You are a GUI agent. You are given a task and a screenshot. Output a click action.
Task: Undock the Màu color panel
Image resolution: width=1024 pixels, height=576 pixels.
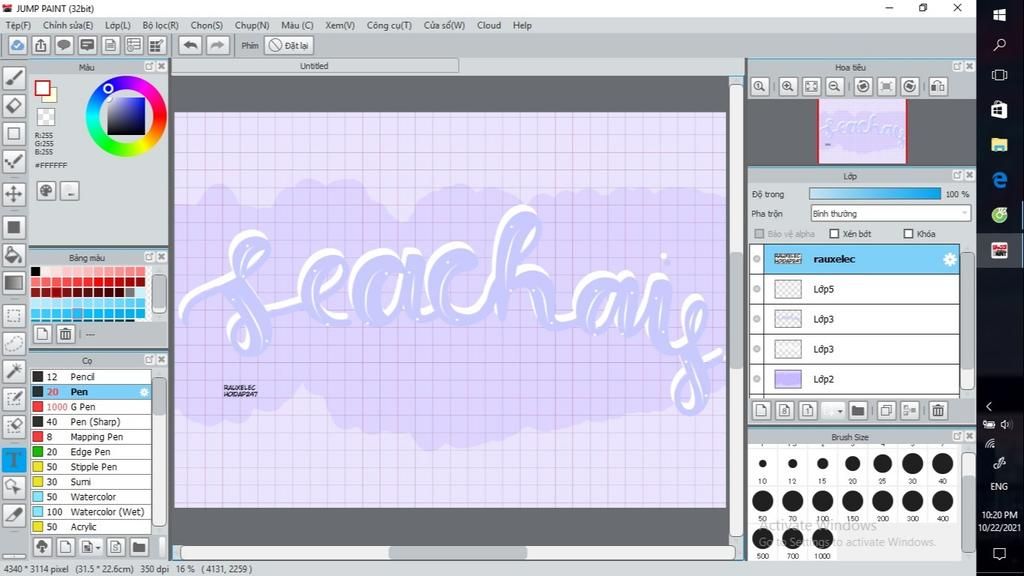coord(149,67)
